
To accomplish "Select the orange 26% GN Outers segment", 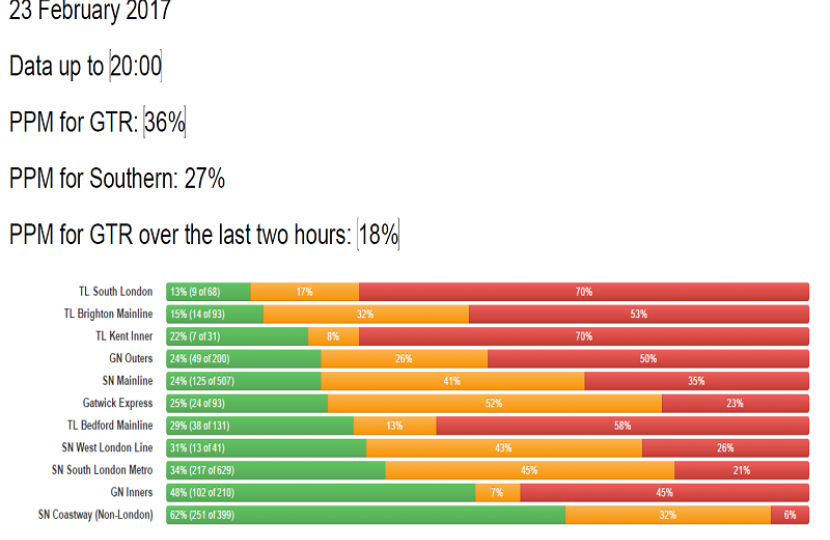I will click(x=404, y=358).
